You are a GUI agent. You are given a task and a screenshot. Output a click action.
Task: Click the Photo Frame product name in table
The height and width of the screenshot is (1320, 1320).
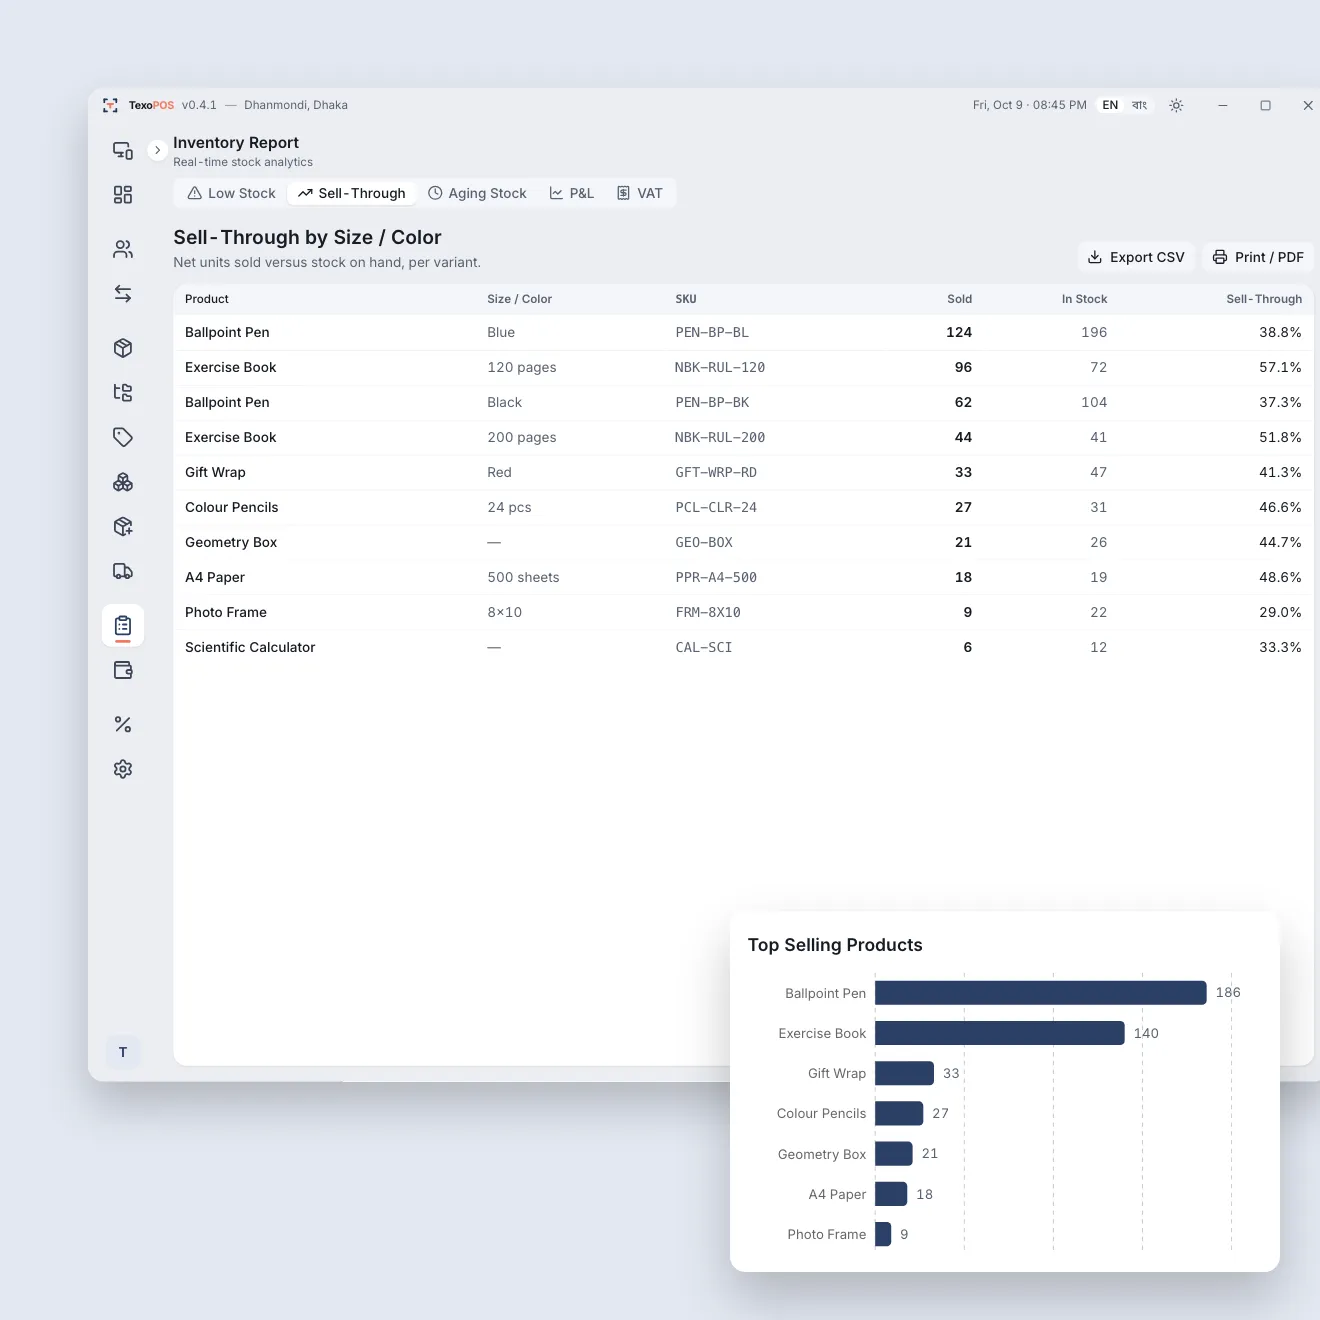(x=226, y=612)
